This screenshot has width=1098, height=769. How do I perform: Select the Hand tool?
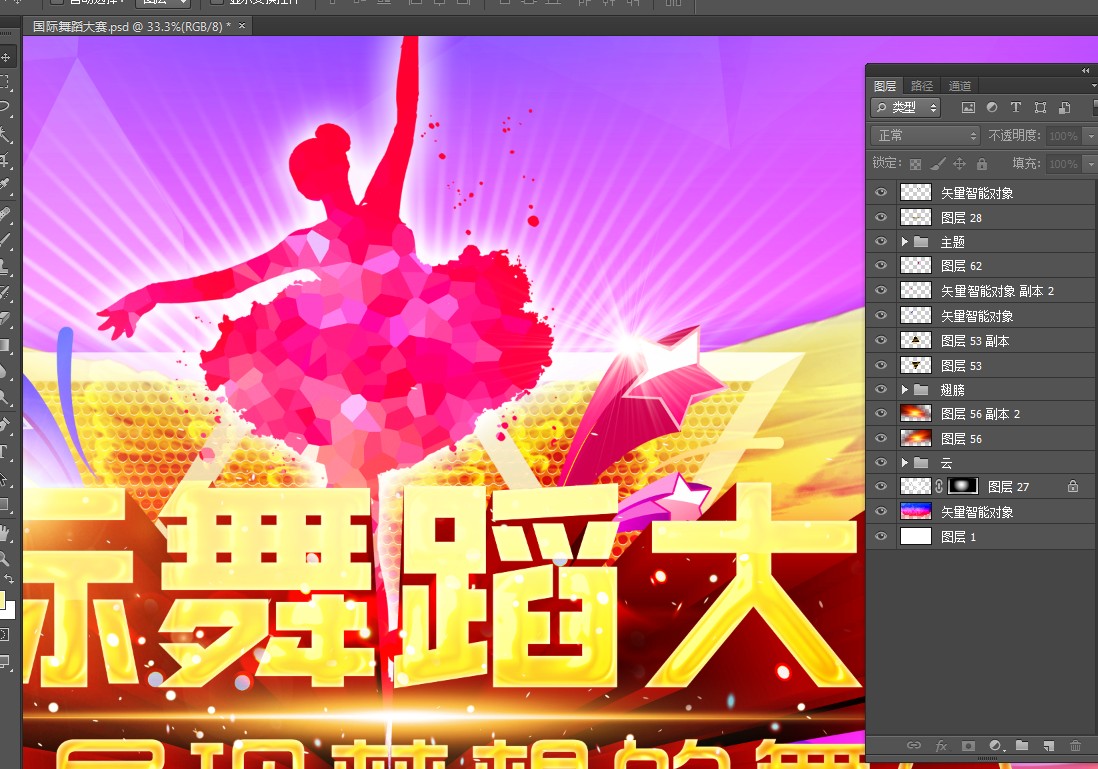(5, 534)
